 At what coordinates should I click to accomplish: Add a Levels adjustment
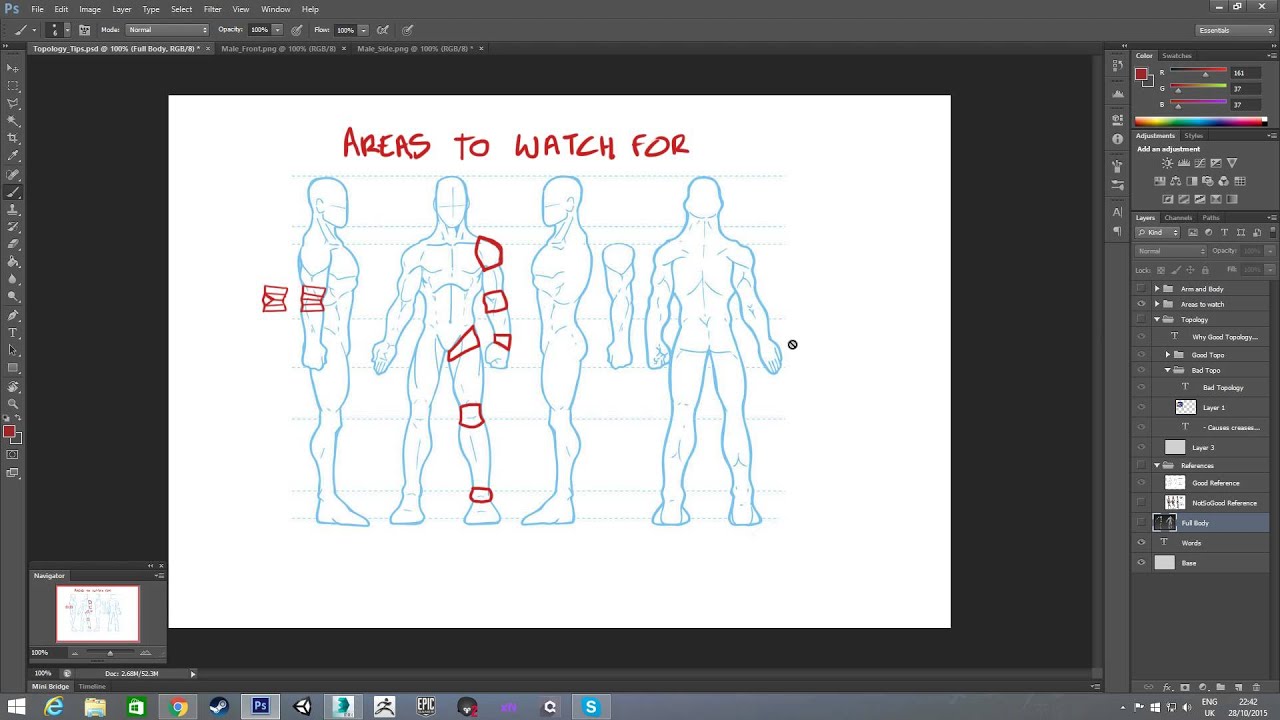click(x=1183, y=163)
